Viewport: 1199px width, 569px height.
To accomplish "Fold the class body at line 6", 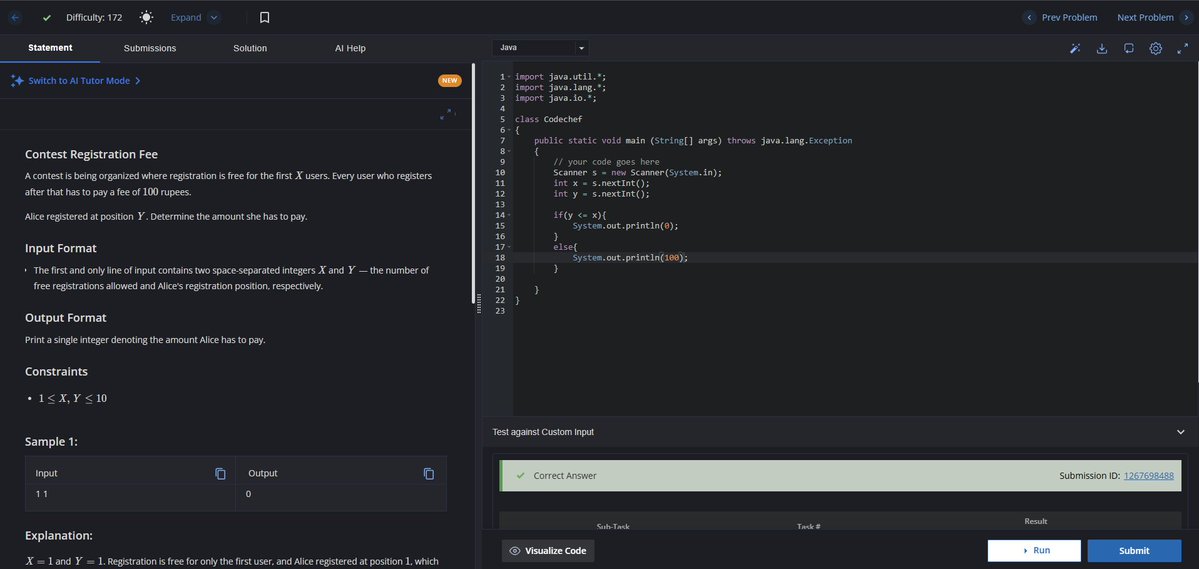I will pyautogui.click(x=509, y=130).
